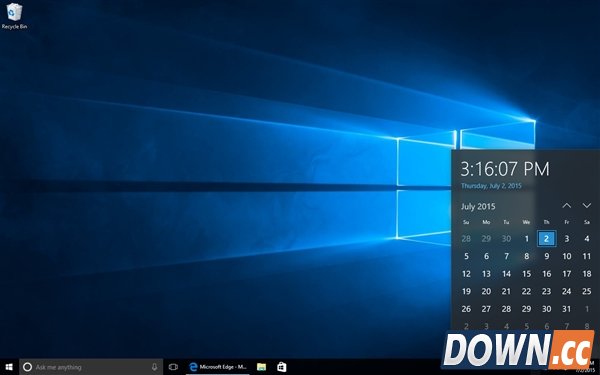Go to previous month with up chevron
Viewport: 600px width, 375px height.
(x=567, y=206)
